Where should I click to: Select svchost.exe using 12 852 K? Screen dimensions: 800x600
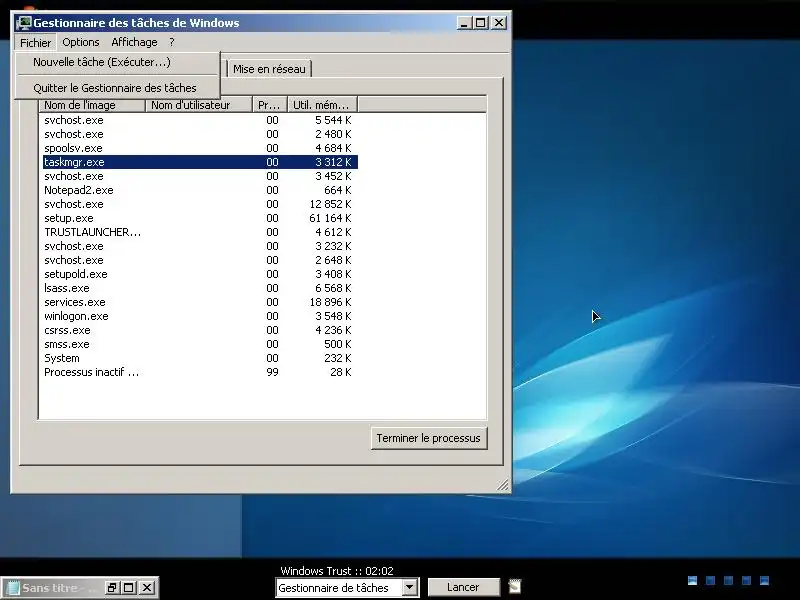click(x=200, y=204)
